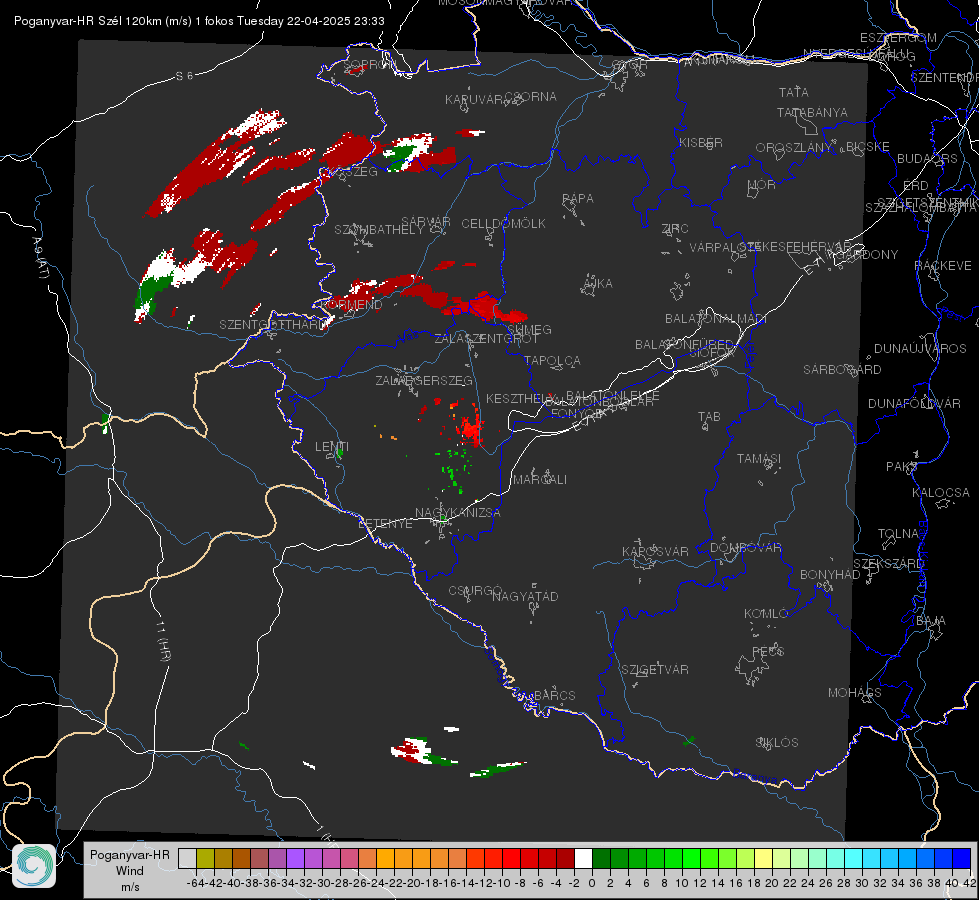Click the ZALASZENTGRÓT label
The image size is (979, 900).
pos(486,339)
